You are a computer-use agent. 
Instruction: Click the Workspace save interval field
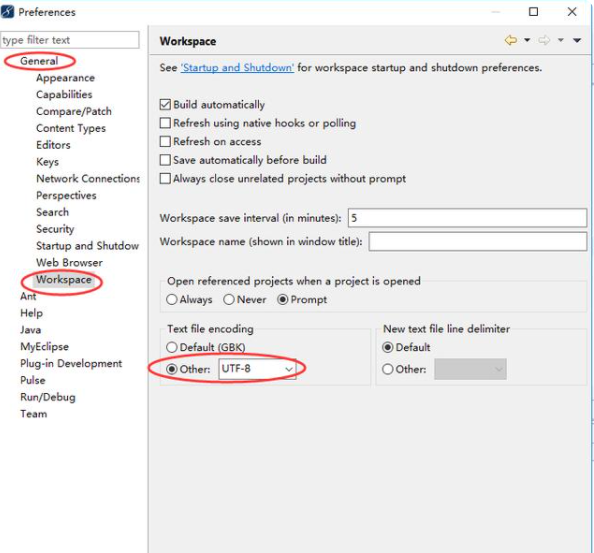[x=467, y=218]
